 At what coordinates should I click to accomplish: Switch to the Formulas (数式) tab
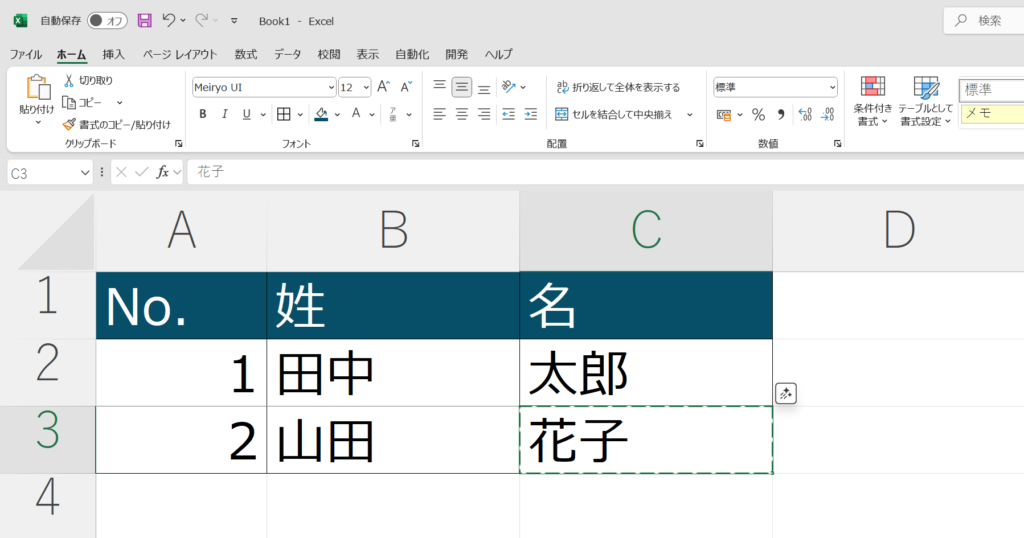pos(246,54)
